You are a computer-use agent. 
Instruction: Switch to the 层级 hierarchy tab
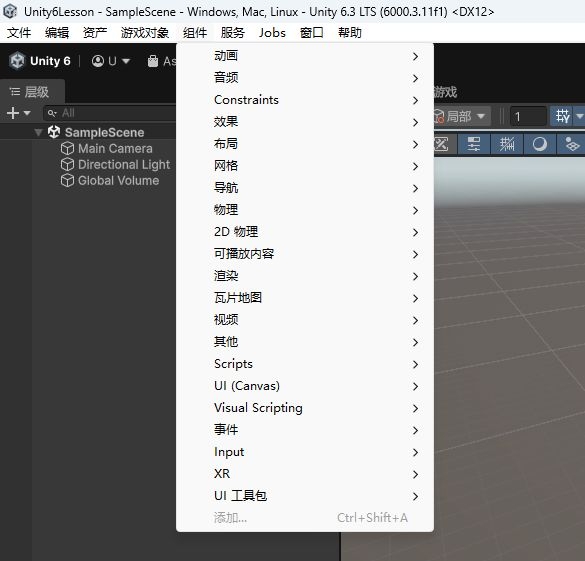coord(30,92)
